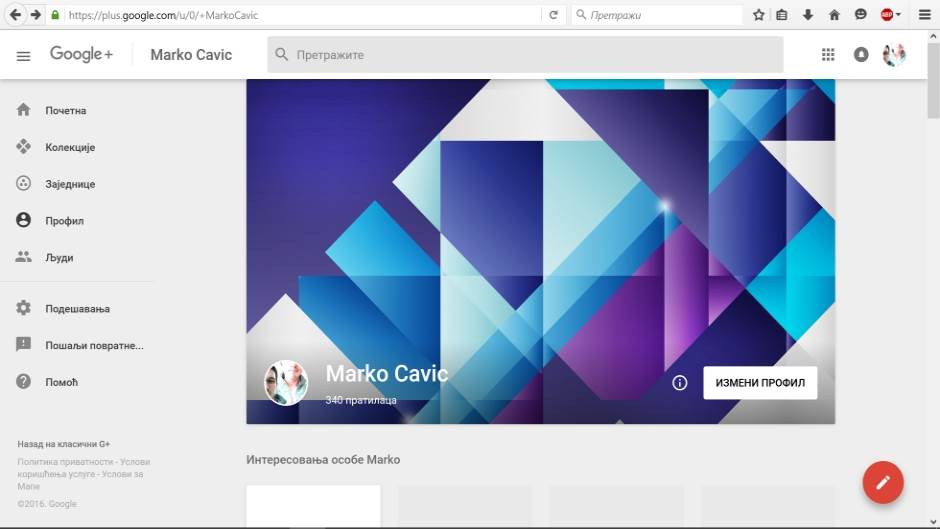
Task: Open profile info circle icon on cover
Action: tap(680, 383)
